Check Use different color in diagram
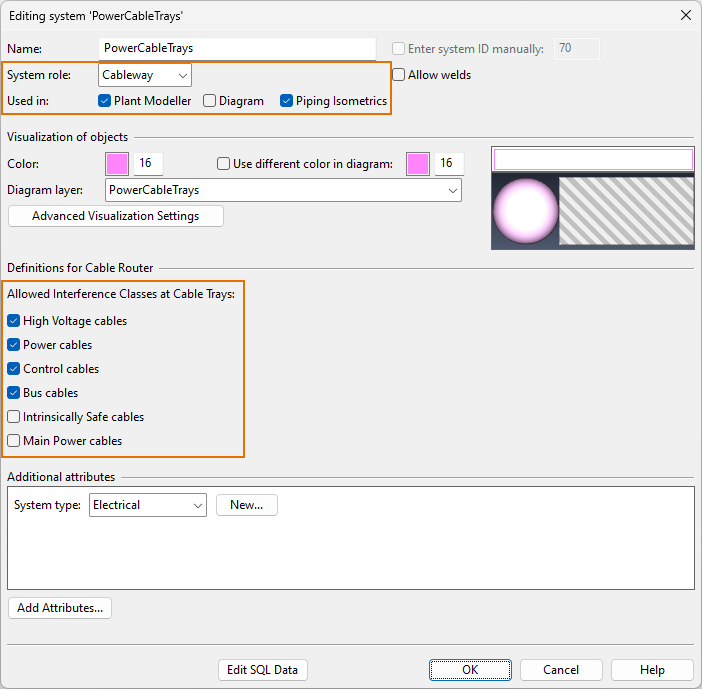 (x=224, y=164)
